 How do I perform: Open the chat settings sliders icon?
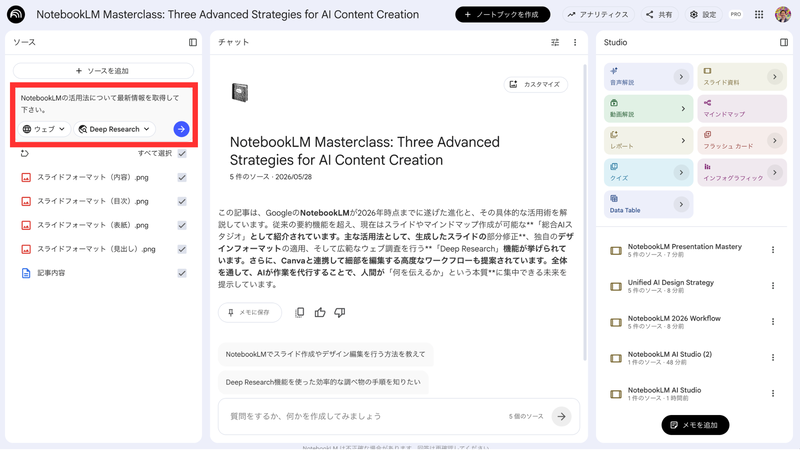coord(555,42)
